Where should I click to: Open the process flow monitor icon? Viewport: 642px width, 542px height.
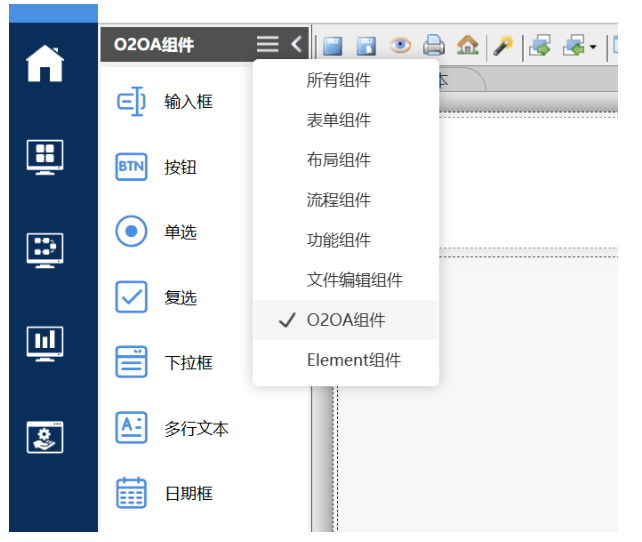[45, 248]
